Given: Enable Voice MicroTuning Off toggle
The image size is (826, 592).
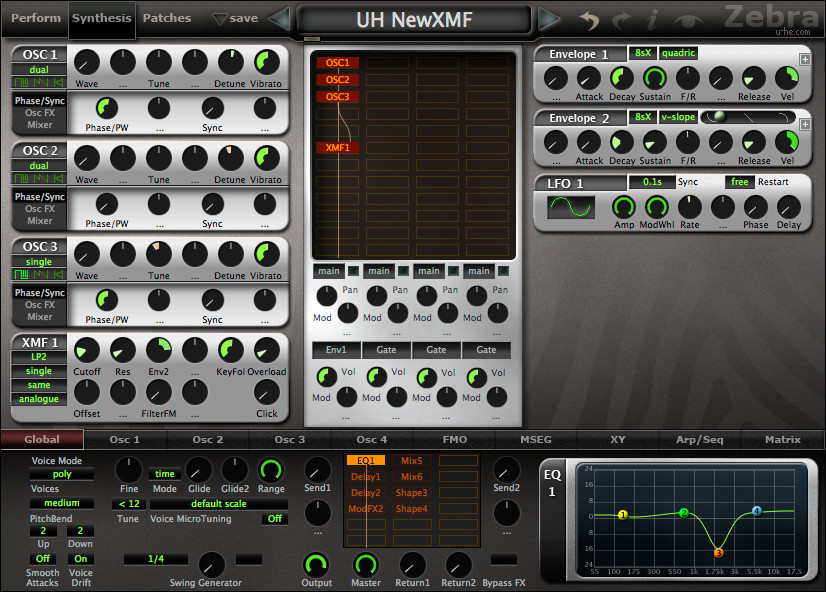Looking at the screenshot, I should [x=274, y=519].
